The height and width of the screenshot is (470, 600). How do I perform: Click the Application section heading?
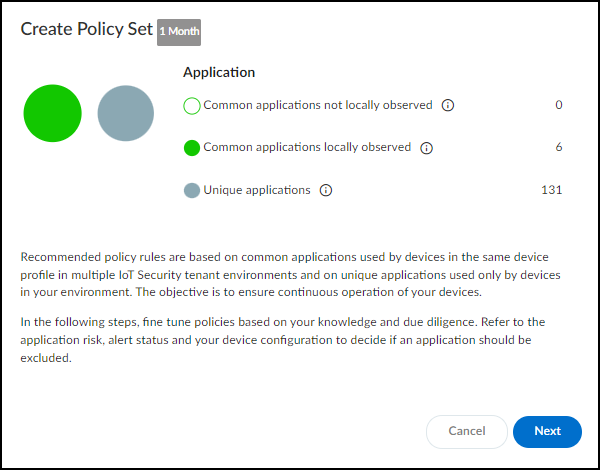click(219, 72)
